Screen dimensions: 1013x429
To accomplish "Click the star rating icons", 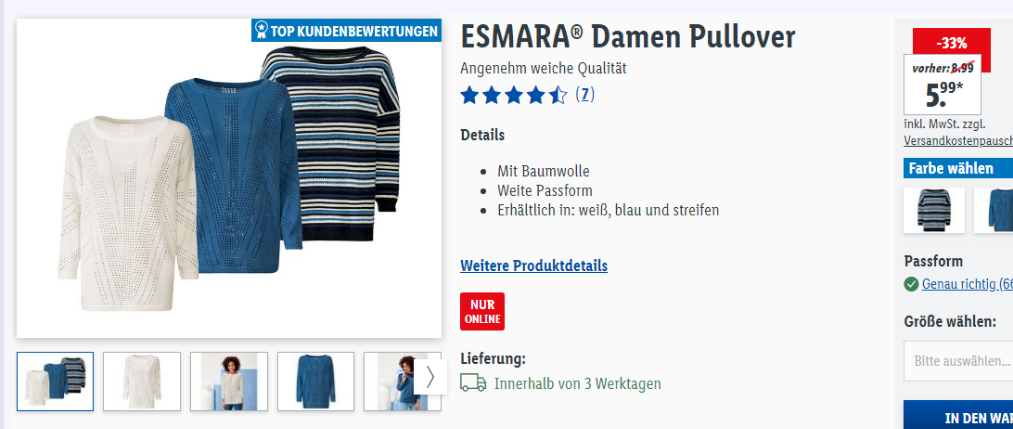I will click(x=514, y=96).
